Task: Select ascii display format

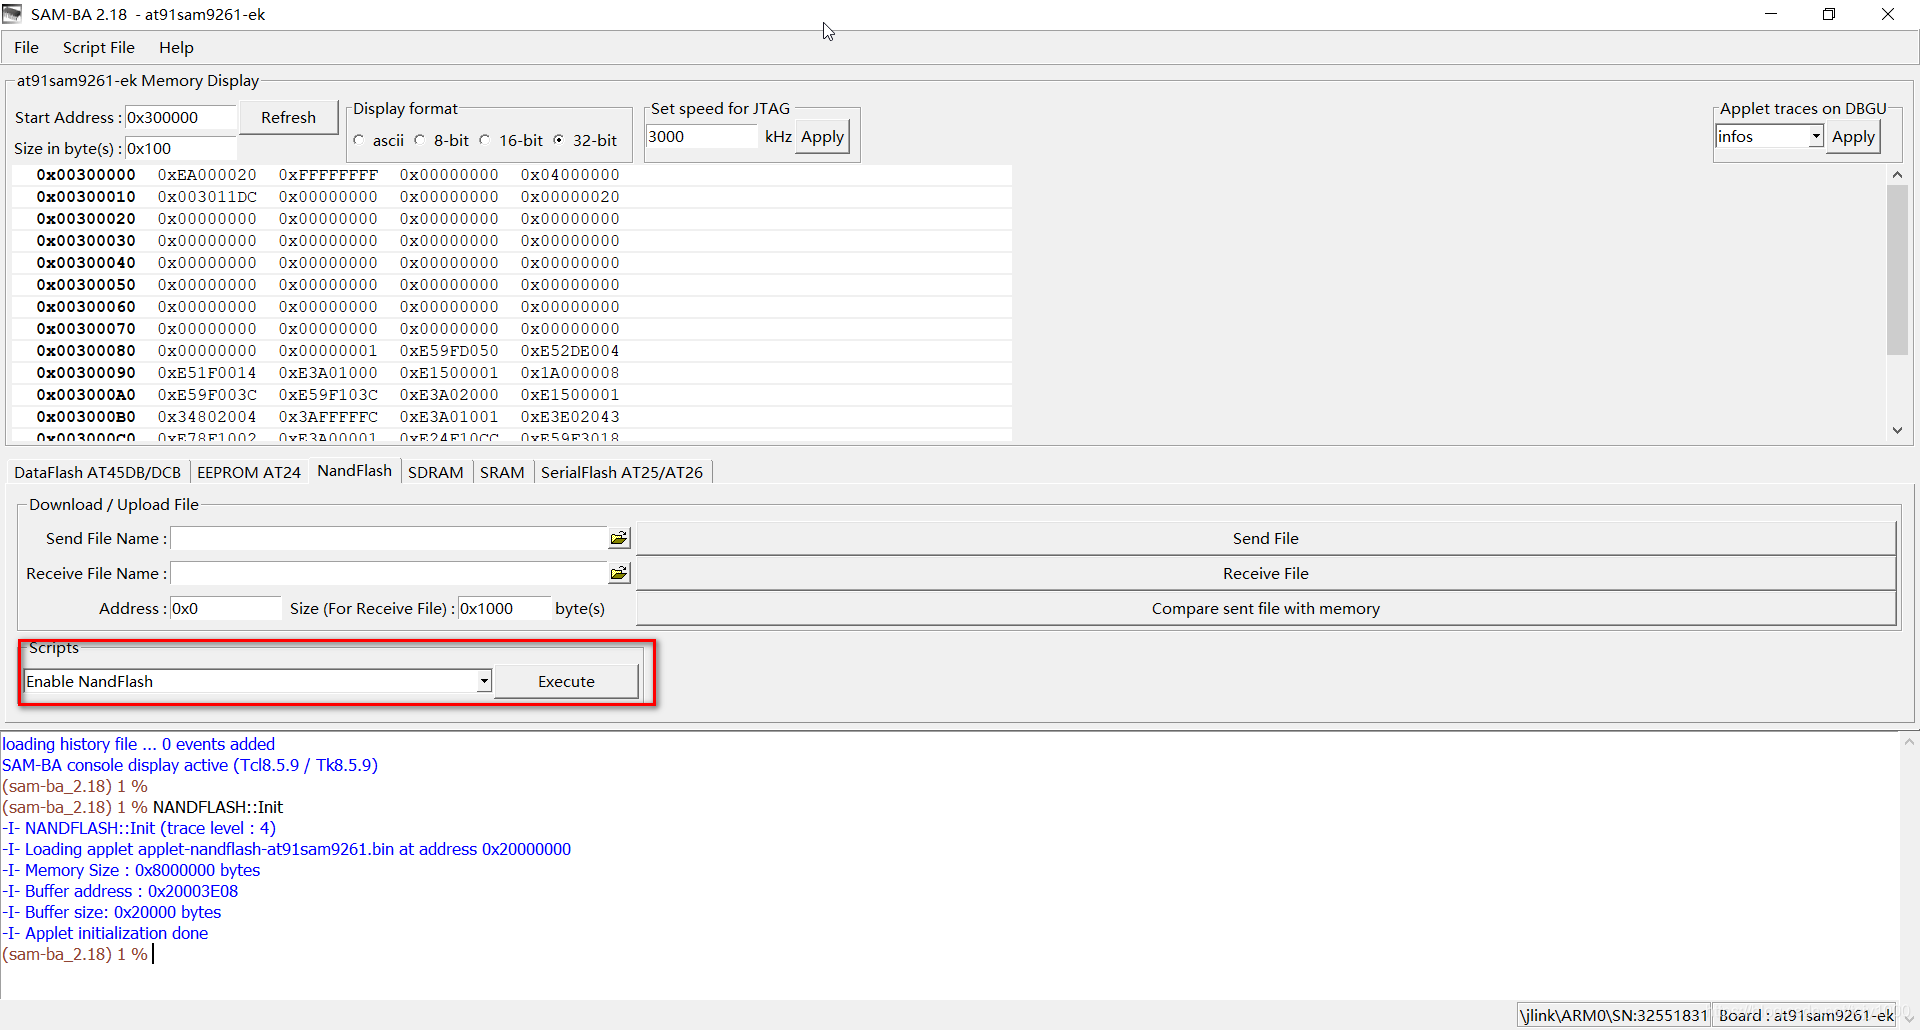Action: click(x=359, y=140)
